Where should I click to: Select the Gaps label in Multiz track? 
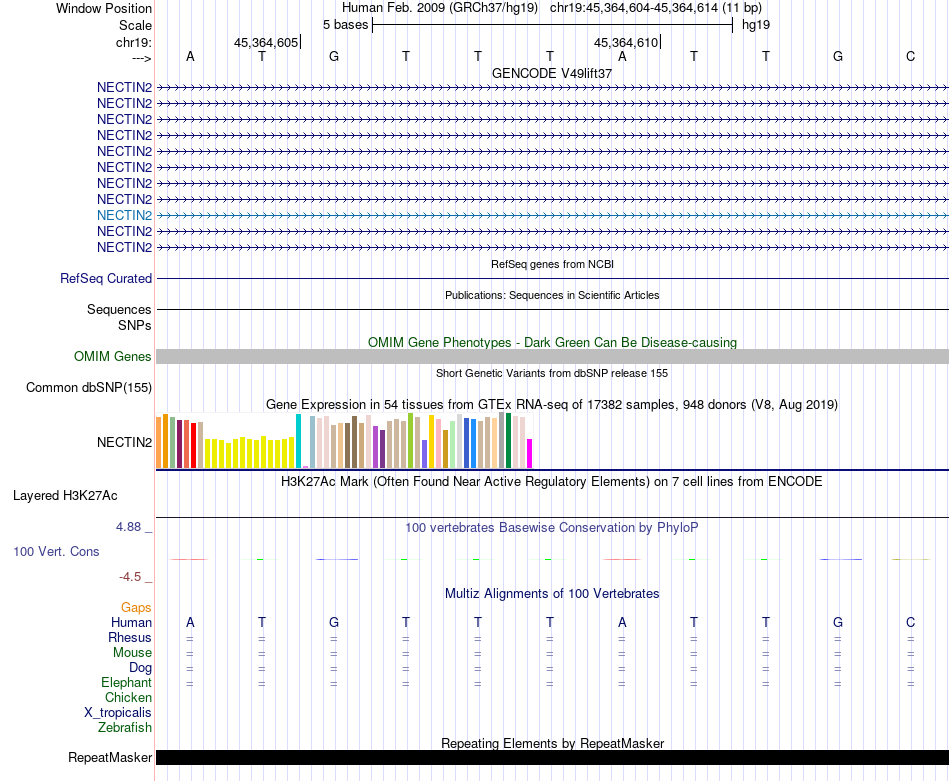(x=136, y=608)
